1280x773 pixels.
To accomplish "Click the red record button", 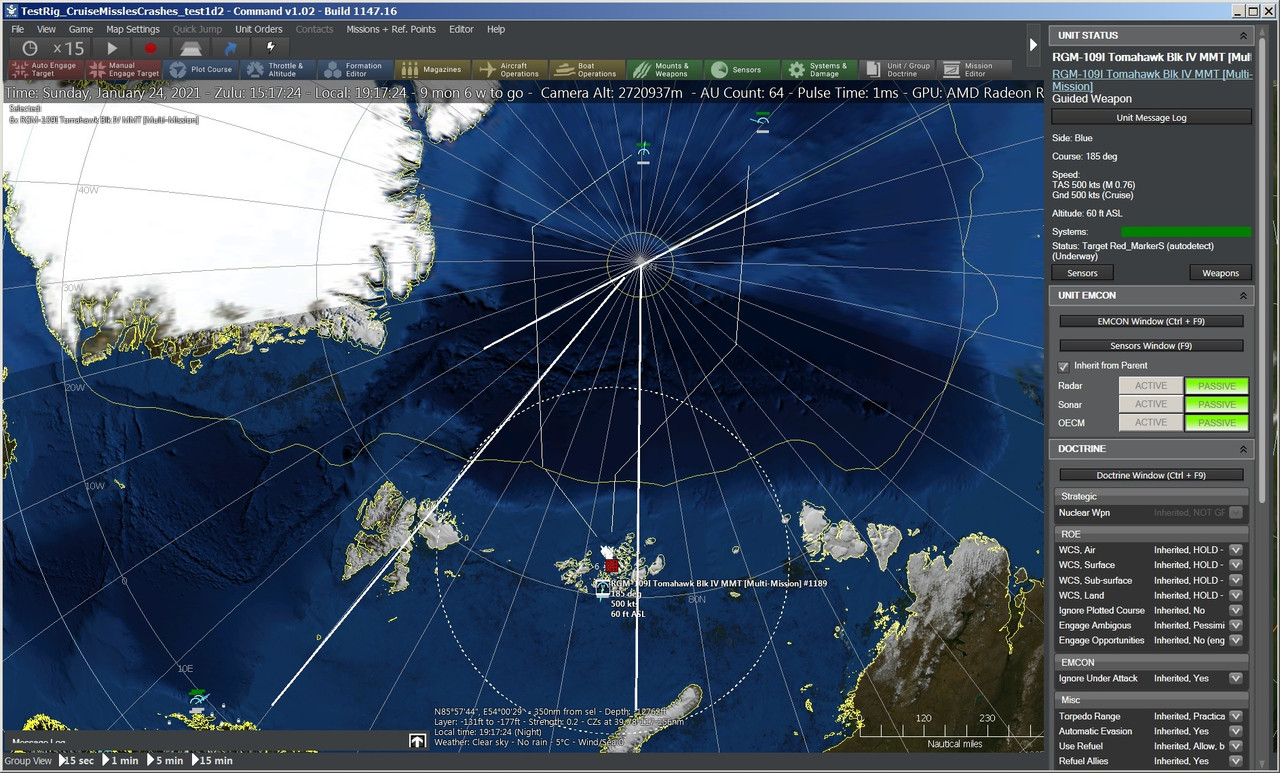I will 151,48.
